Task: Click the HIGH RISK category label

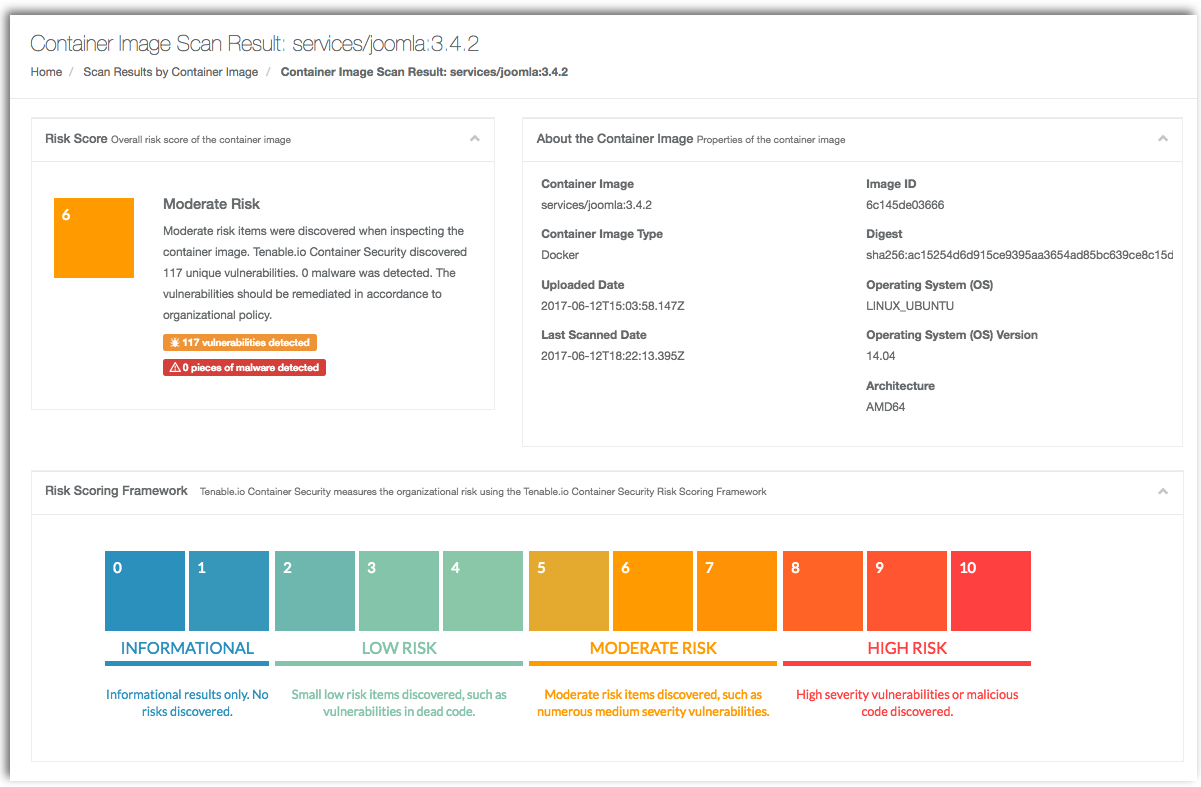Action: coord(907,648)
